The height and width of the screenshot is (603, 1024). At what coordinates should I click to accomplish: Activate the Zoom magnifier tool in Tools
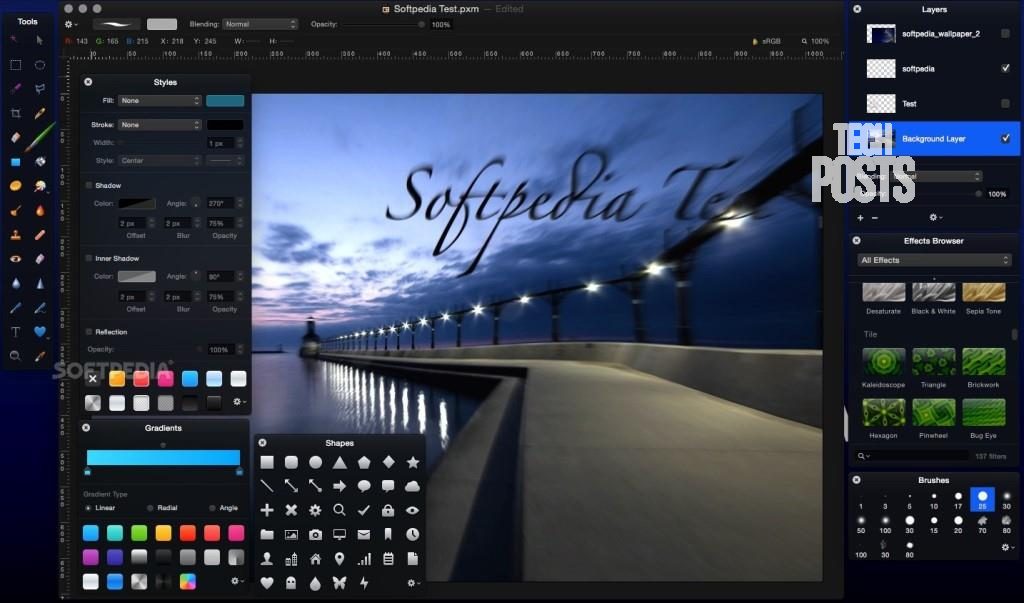16,356
